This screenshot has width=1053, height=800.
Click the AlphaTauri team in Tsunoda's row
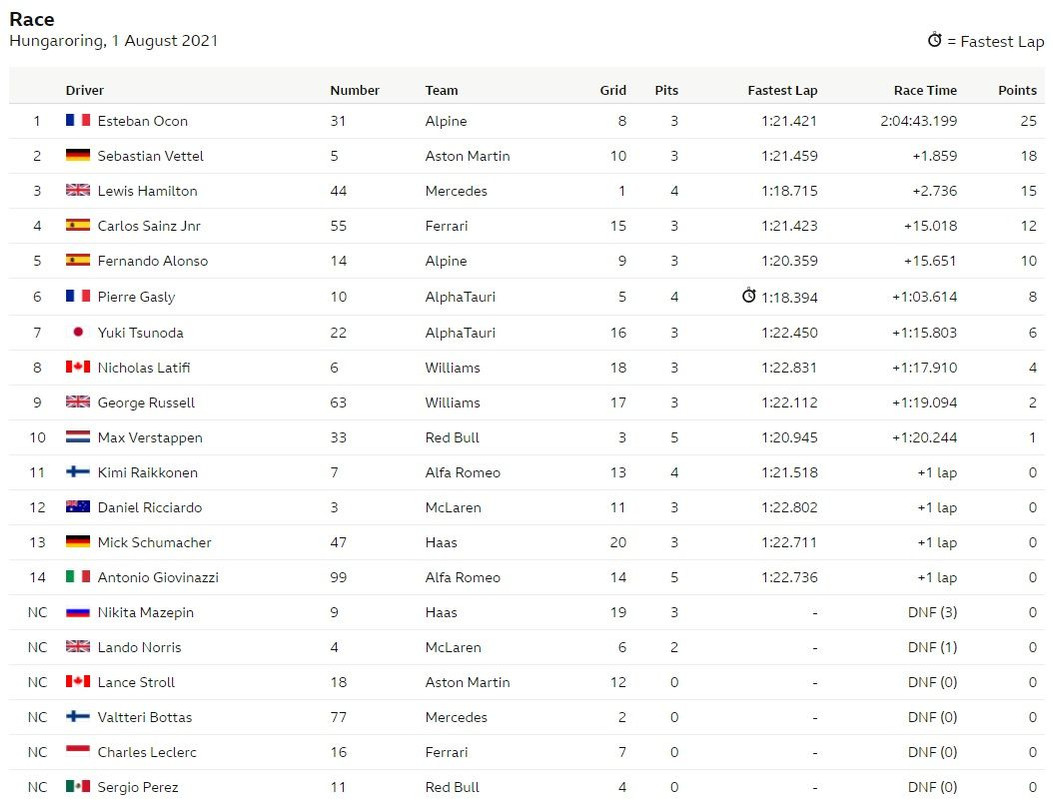click(x=460, y=332)
